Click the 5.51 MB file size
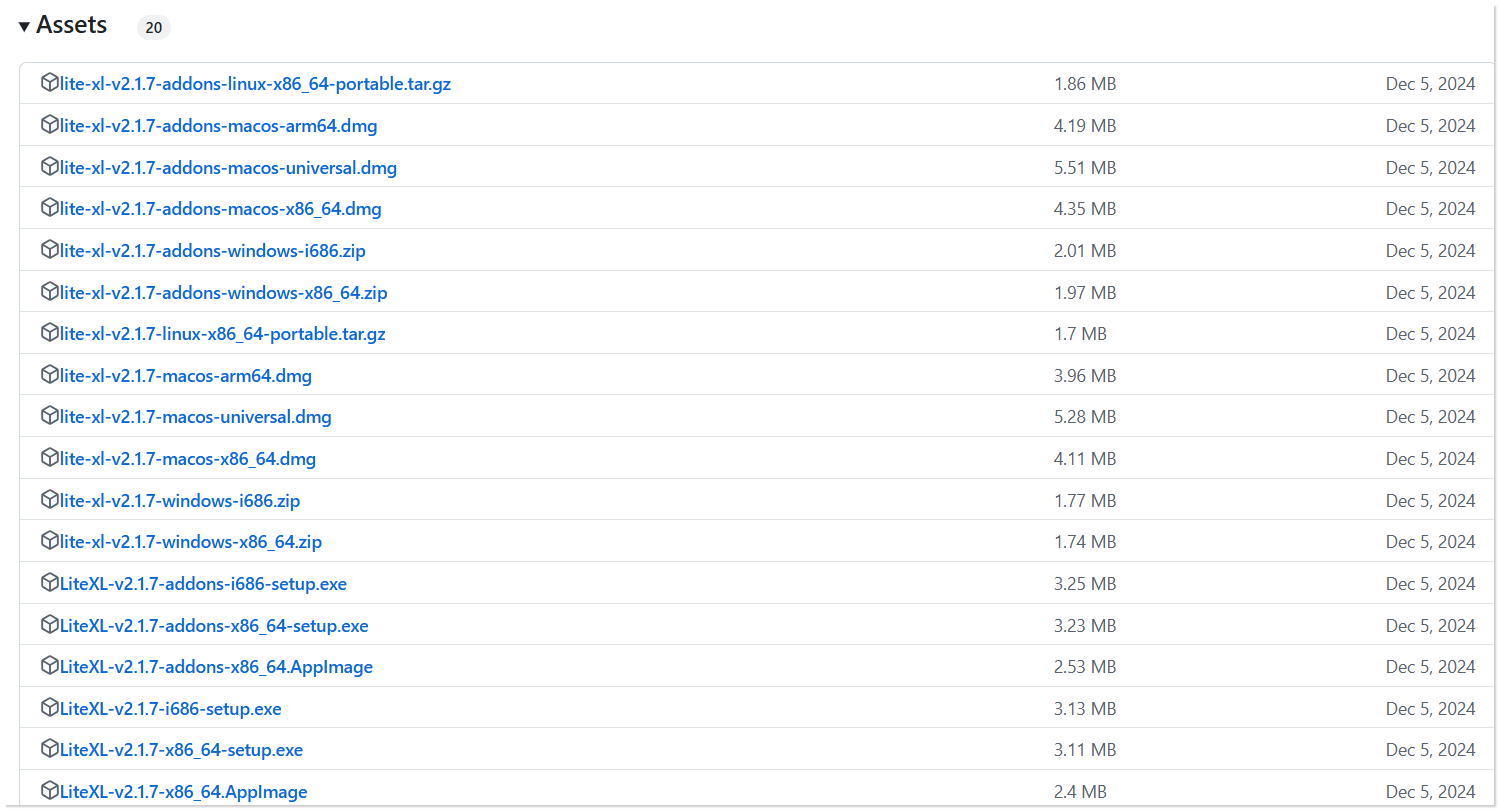Screen dimensions: 1499x810 [1085, 168]
